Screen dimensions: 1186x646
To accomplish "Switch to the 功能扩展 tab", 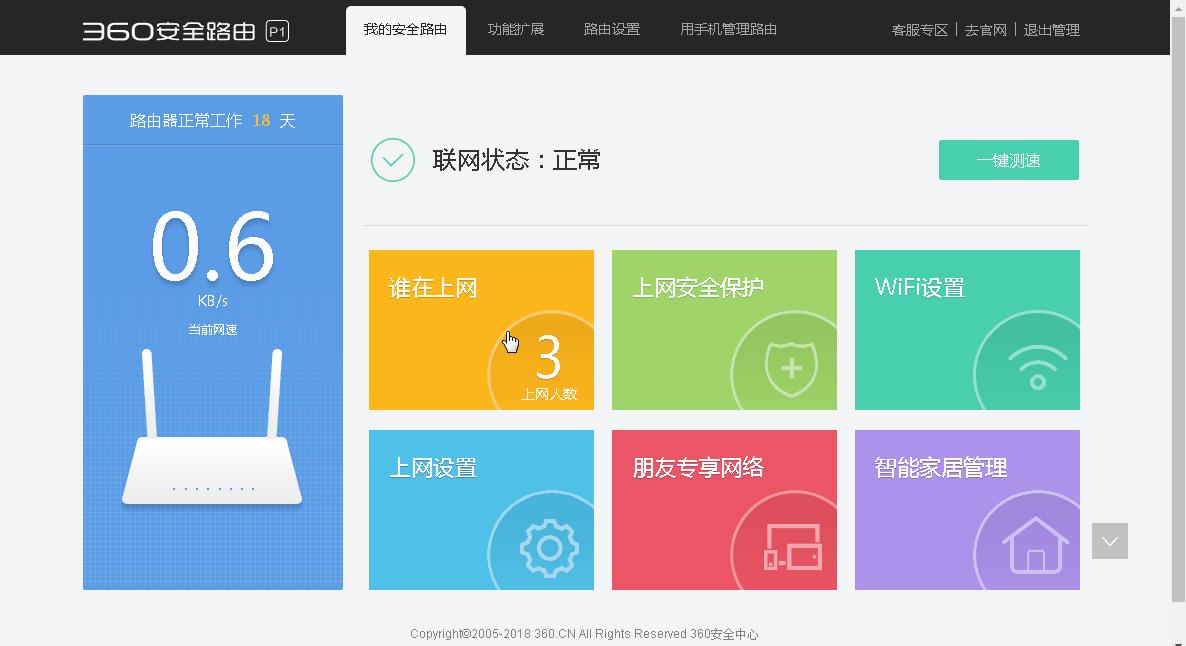I will click(516, 29).
